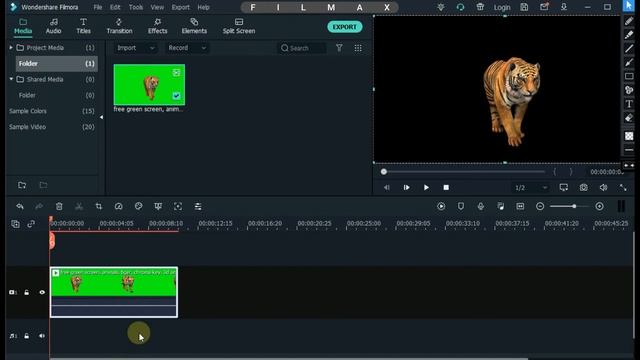Open the Record dropdown
This screenshot has height=360, width=640.
pyautogui.click(x=187, y=48)
